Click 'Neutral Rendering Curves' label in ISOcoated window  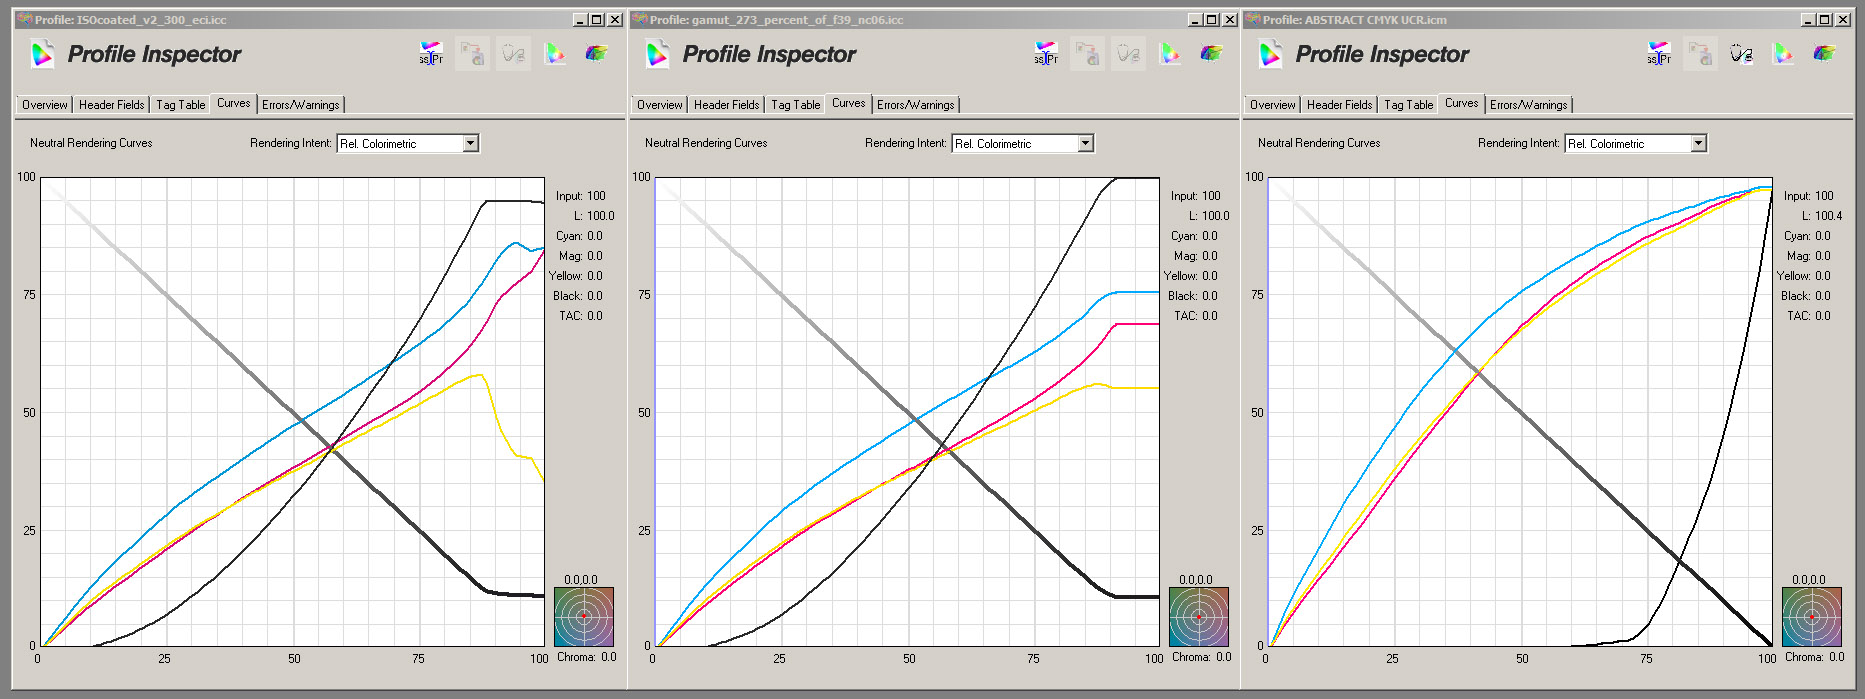(91, 143)
